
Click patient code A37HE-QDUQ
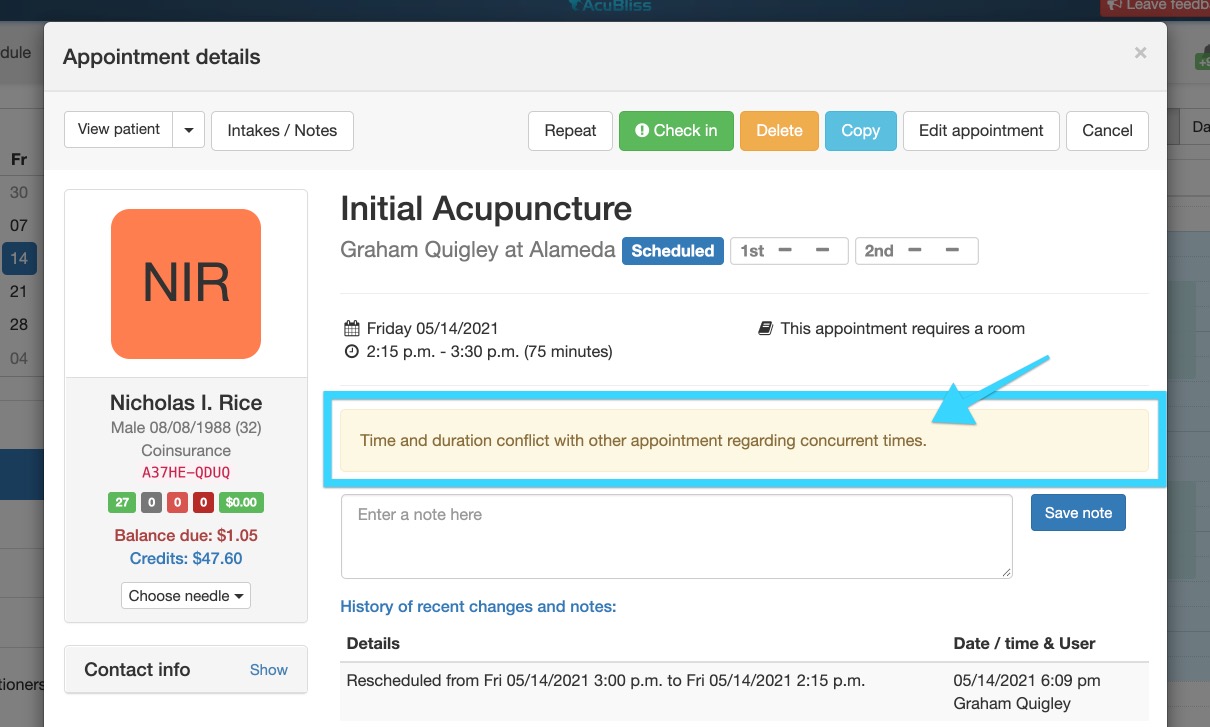(x=186, y=472)
